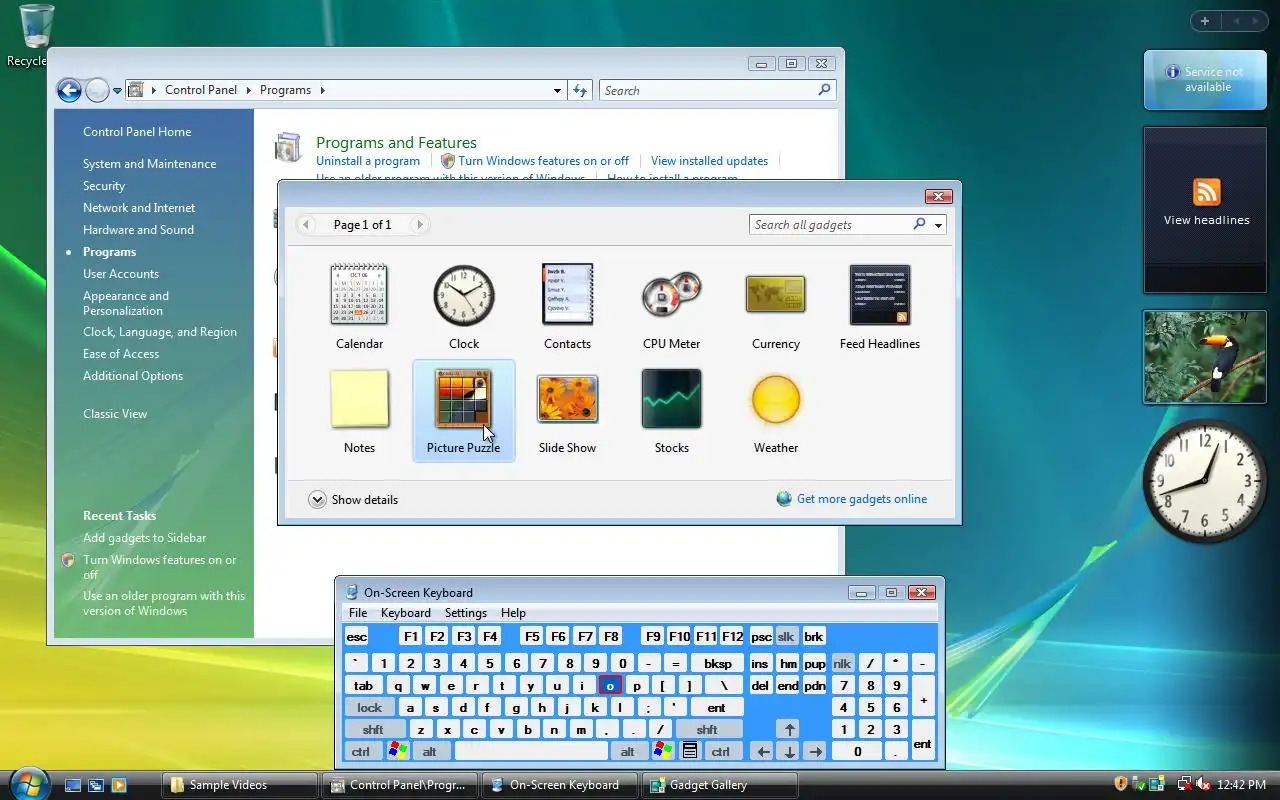Click the bksp key on keyboard
Screen dimensions: 1280x800
tap(717, 663)
